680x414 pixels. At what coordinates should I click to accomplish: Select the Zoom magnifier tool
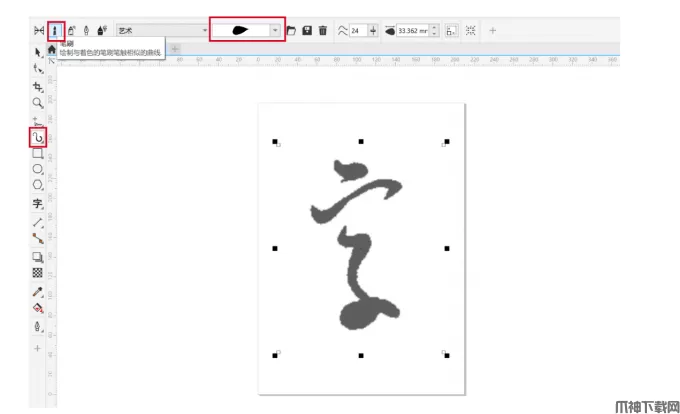(x=38, y=103)
